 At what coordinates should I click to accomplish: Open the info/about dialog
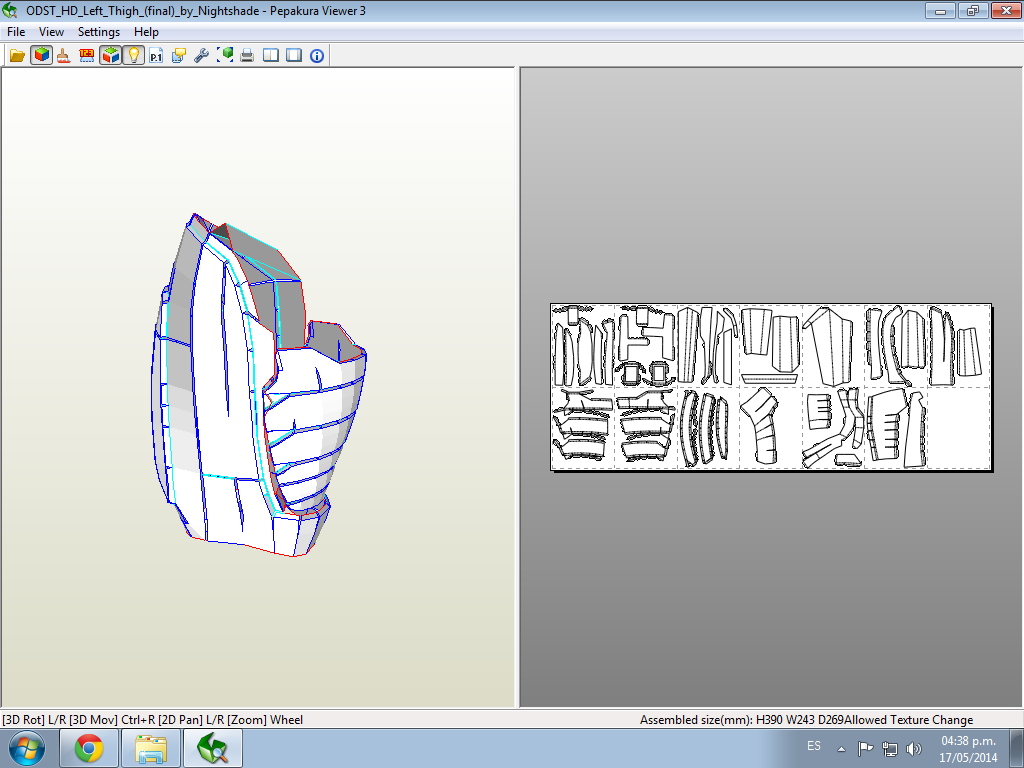tap(317, 55)
